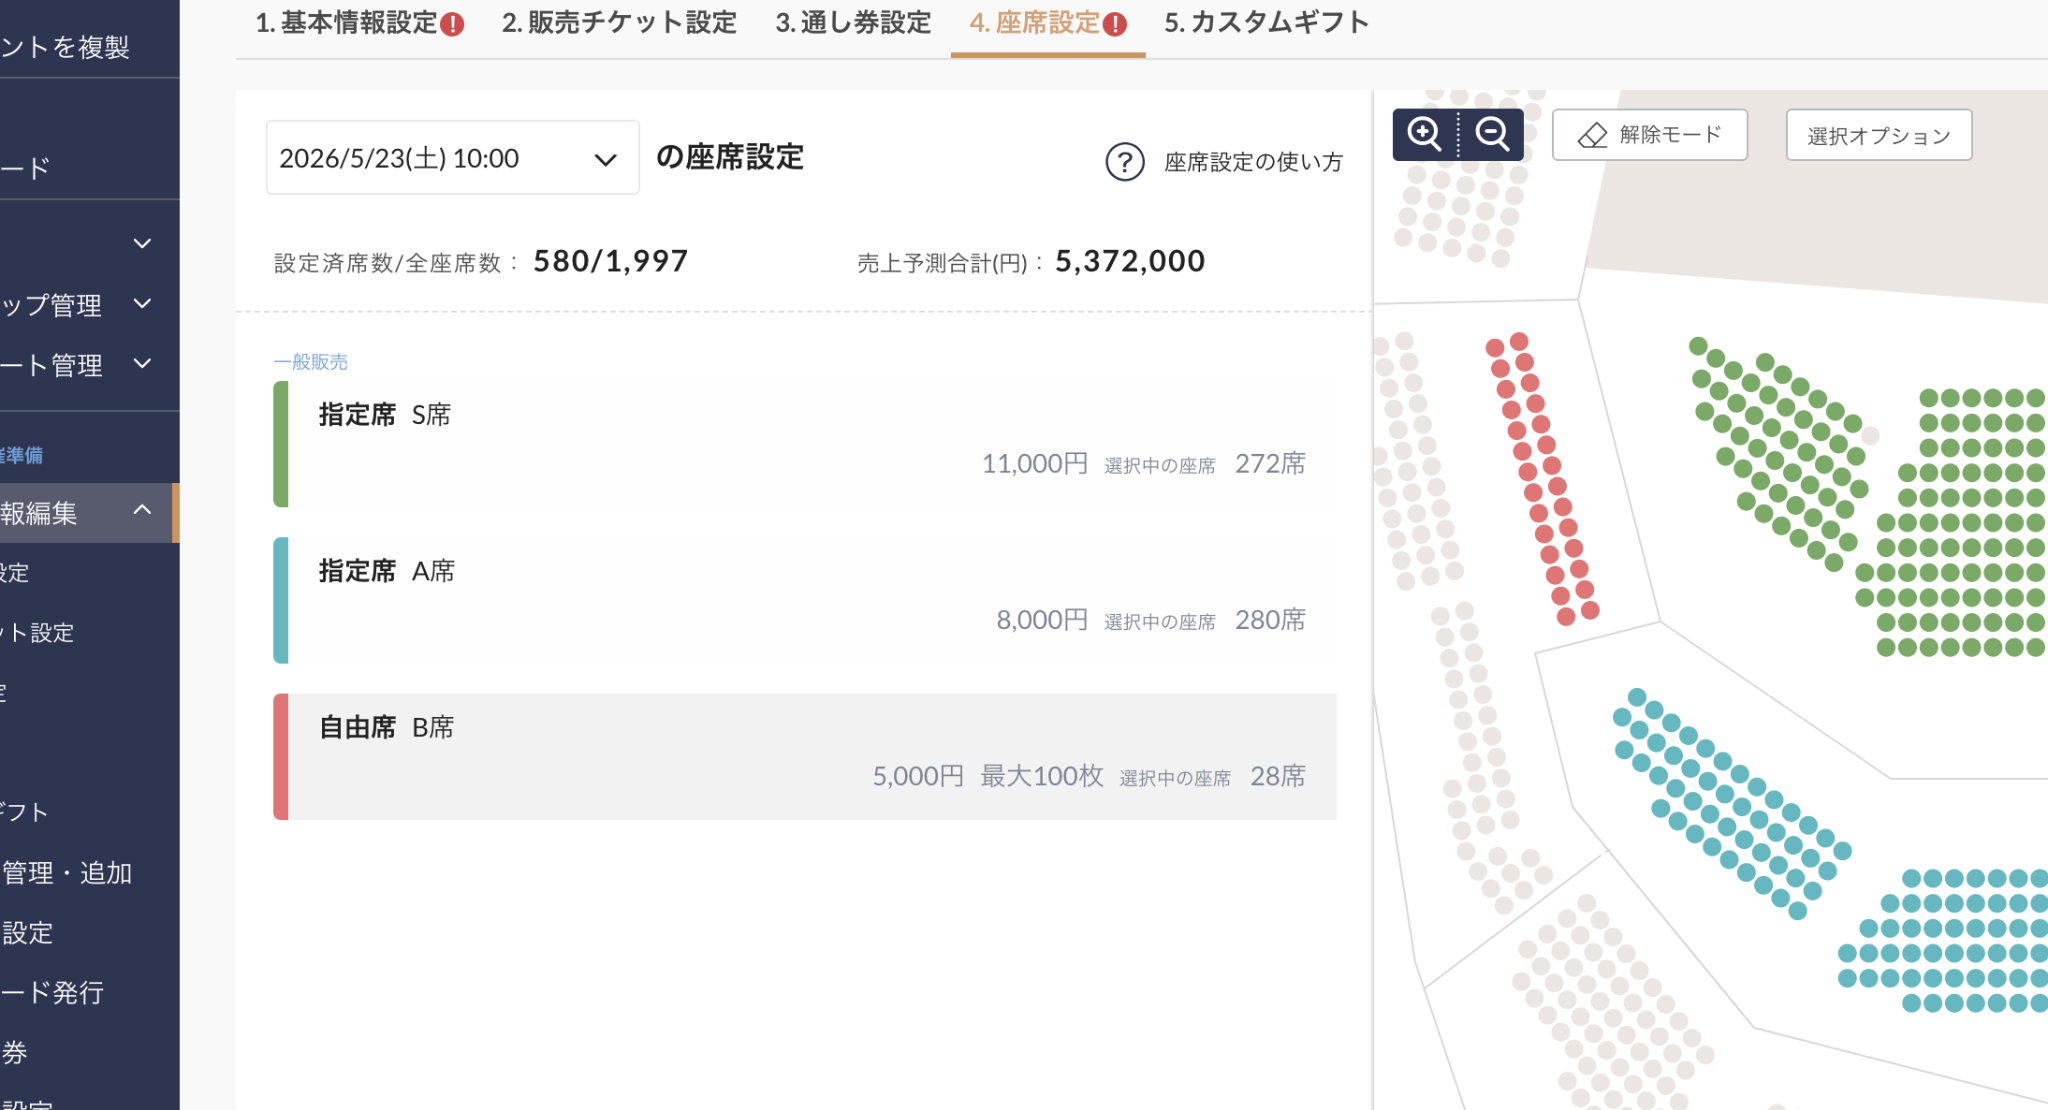This screenshot has height=1110, width=2048.
Task: Zoom out of the seat map
Action: (1492, 134)
